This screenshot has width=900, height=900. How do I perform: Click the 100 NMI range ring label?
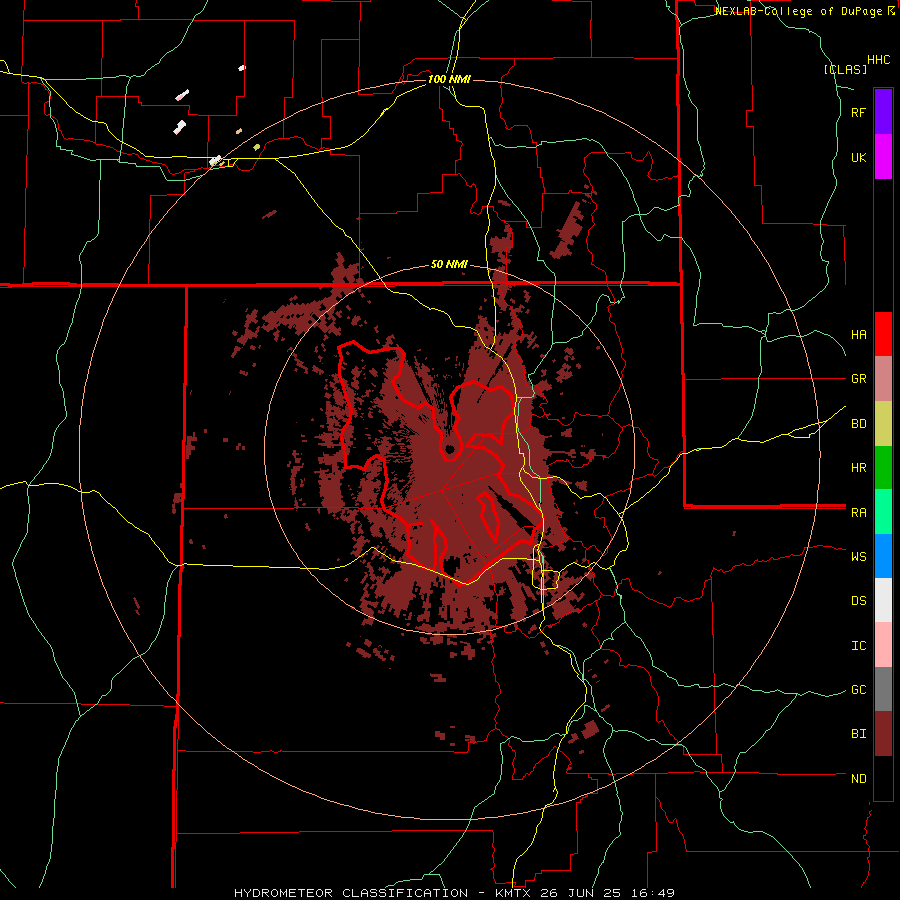(449, 79)
